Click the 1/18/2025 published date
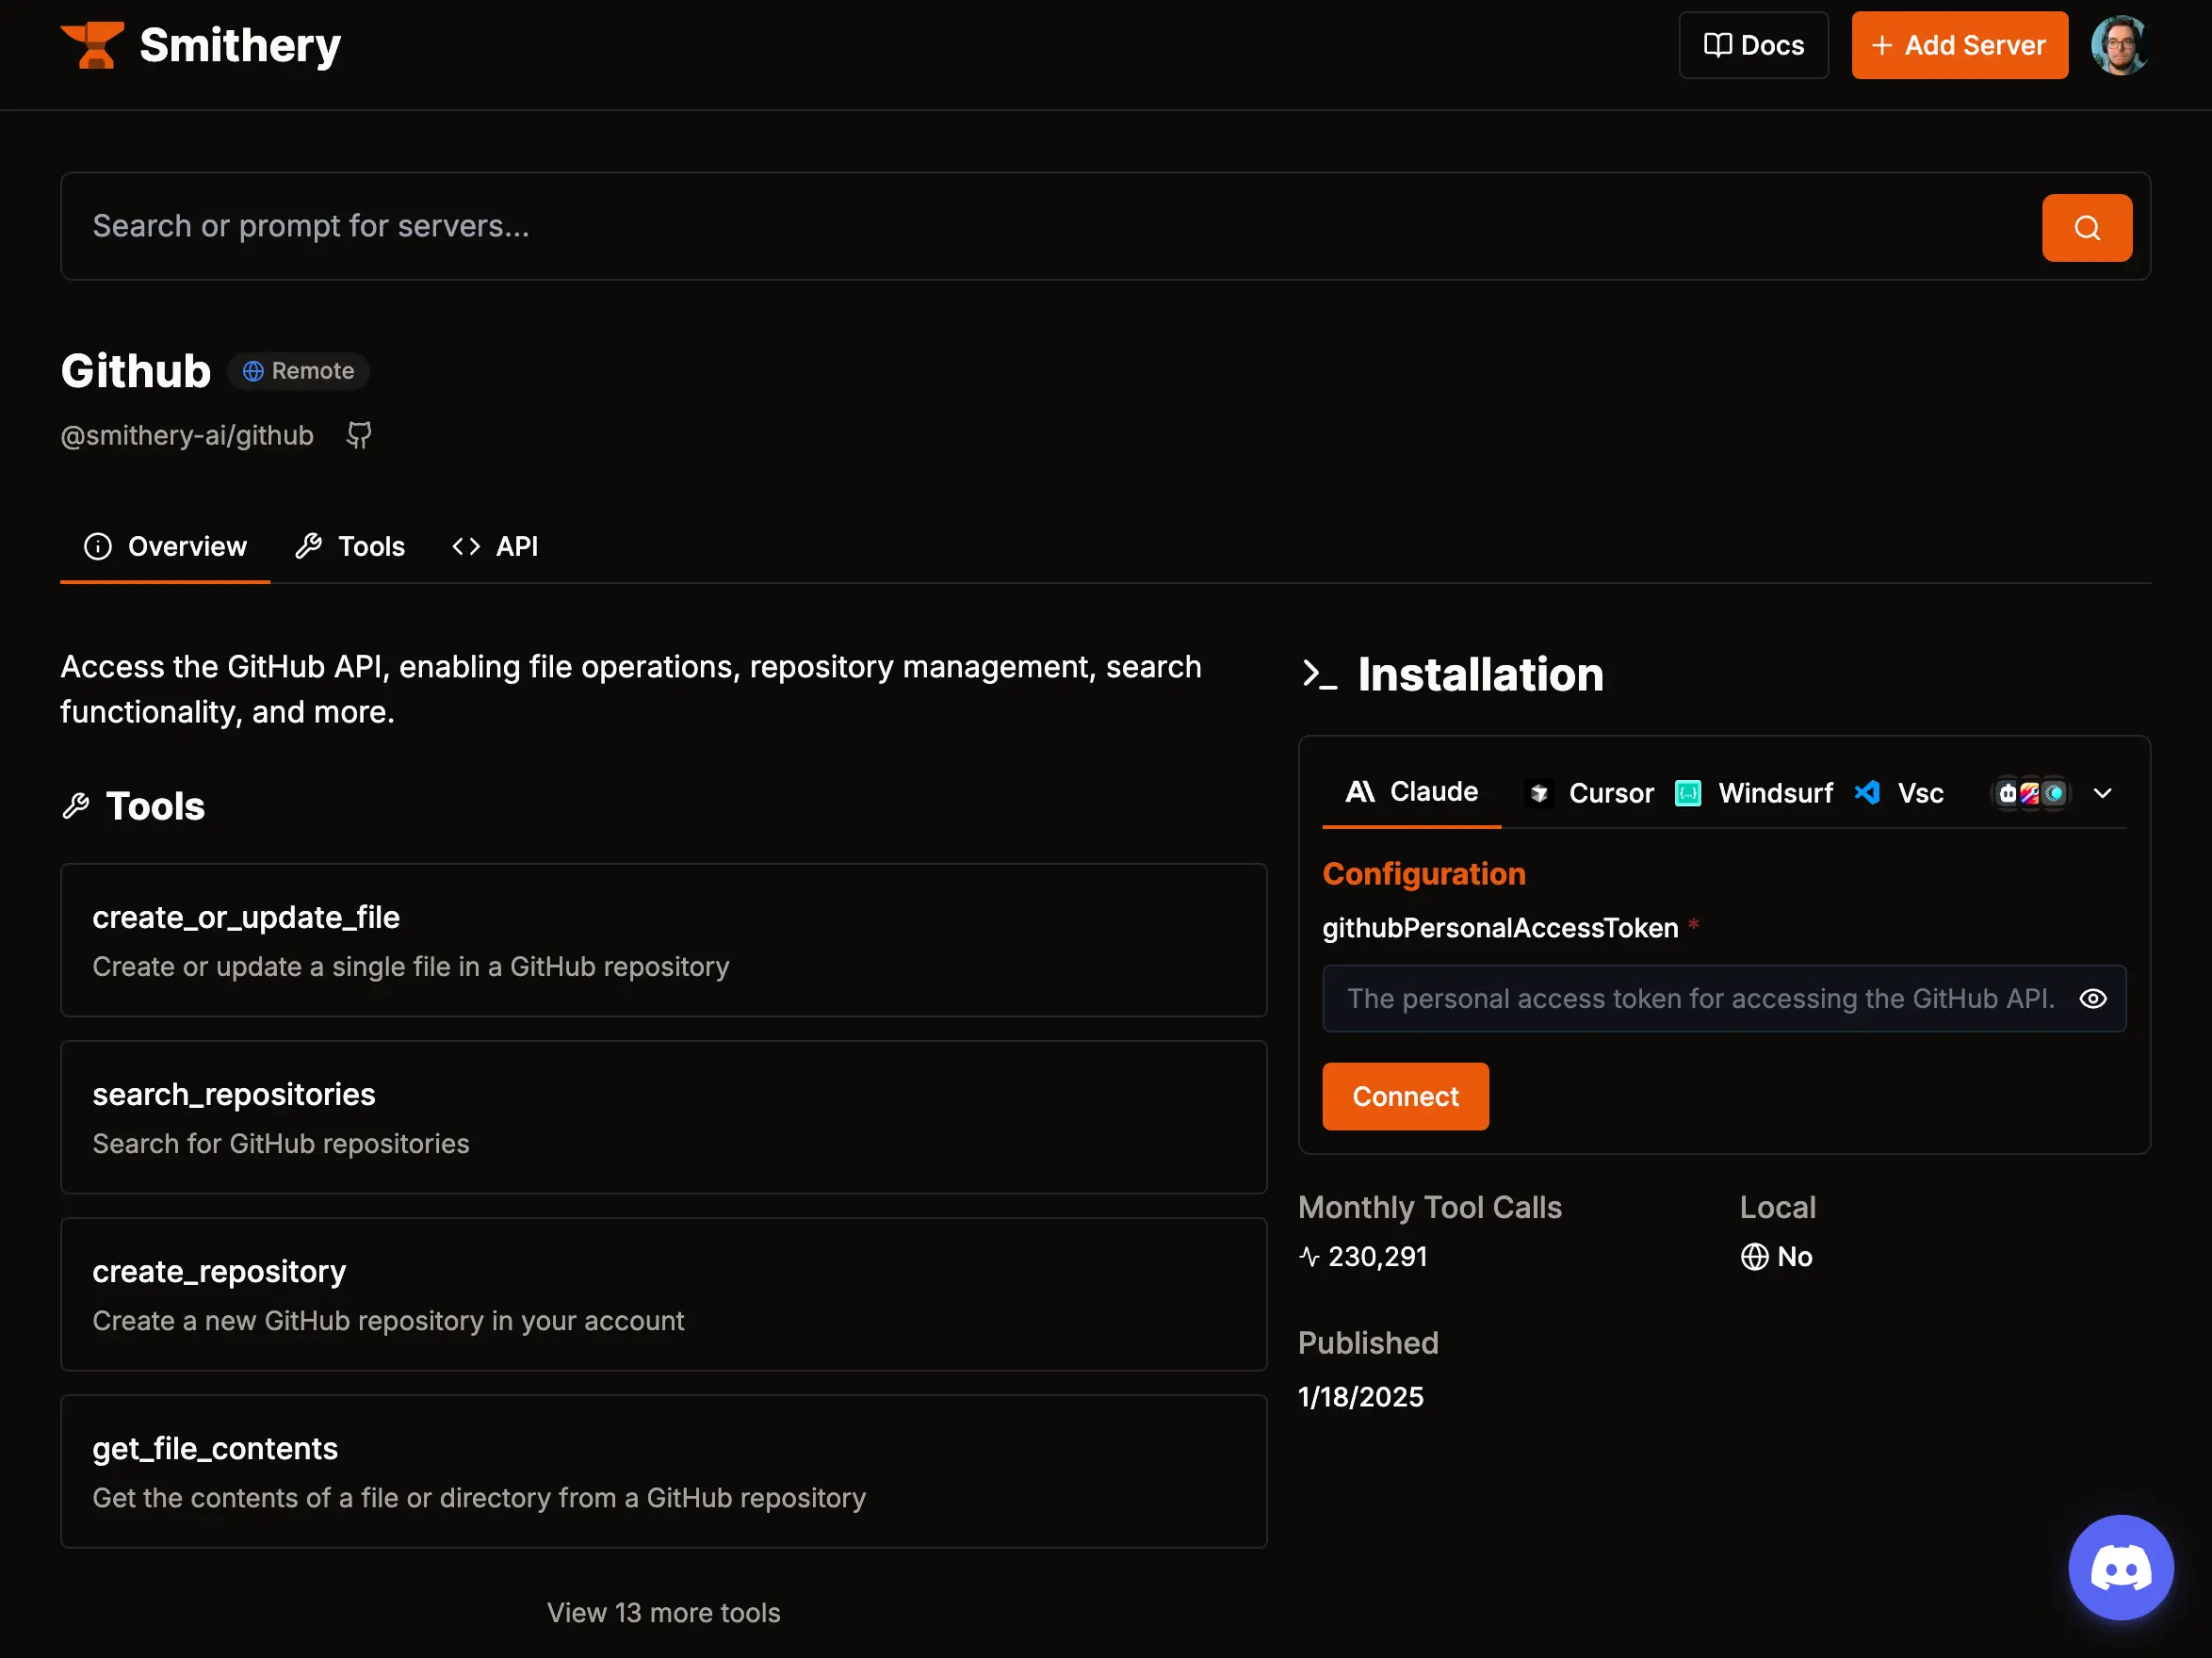 point(1360,1397)
